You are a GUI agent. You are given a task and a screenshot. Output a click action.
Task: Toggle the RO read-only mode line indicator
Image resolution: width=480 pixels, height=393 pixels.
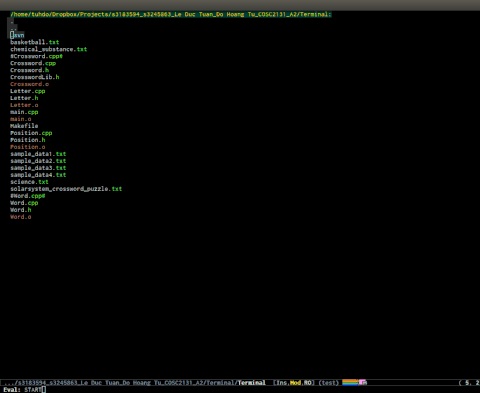click(x=307, y=383)
